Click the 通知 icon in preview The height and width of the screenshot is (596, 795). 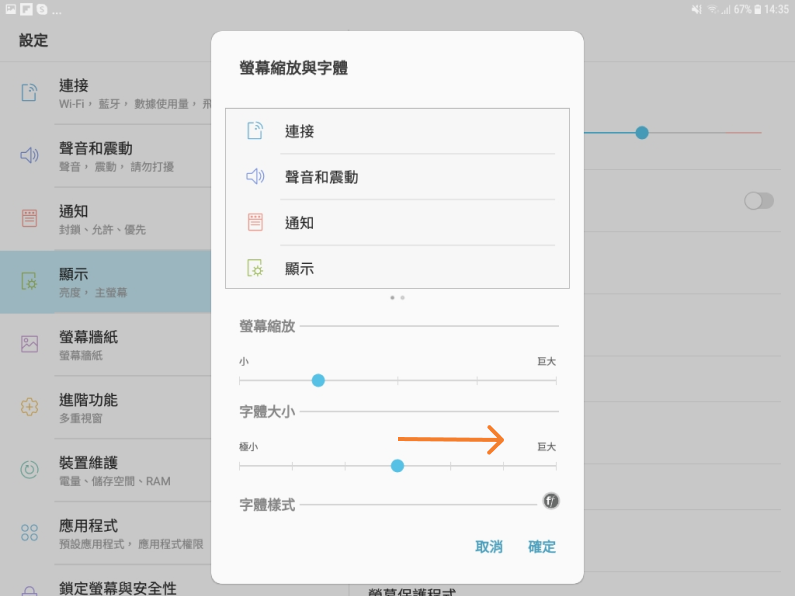coord(255,222)
